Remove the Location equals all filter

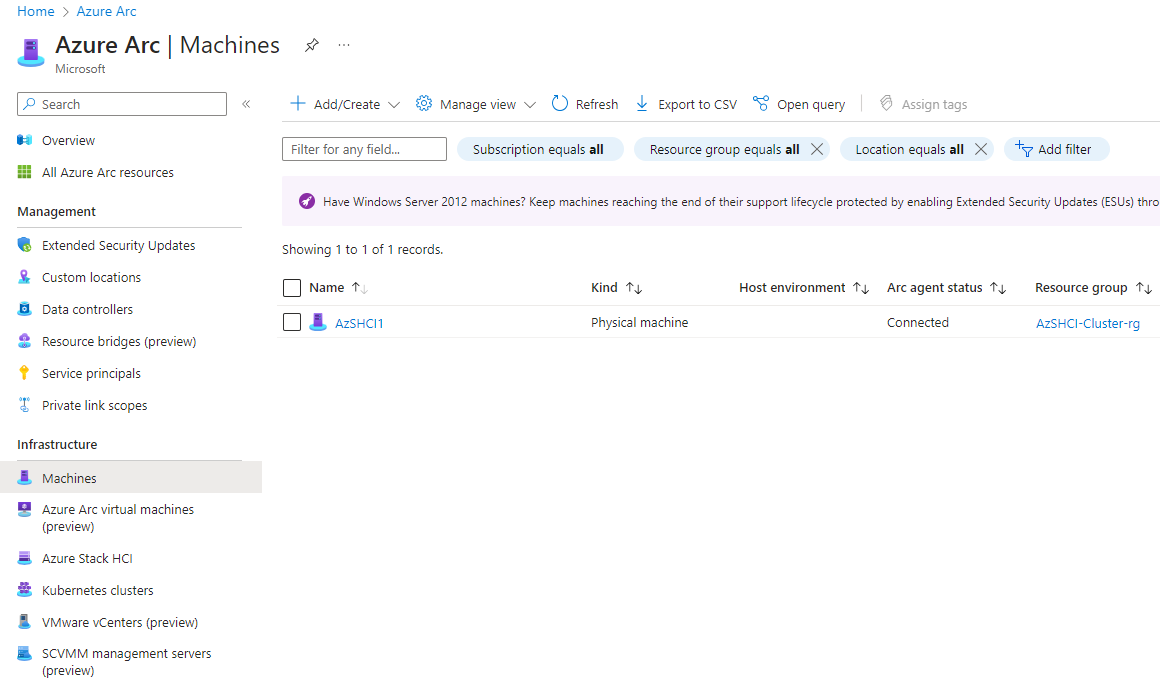pos(981,149)
